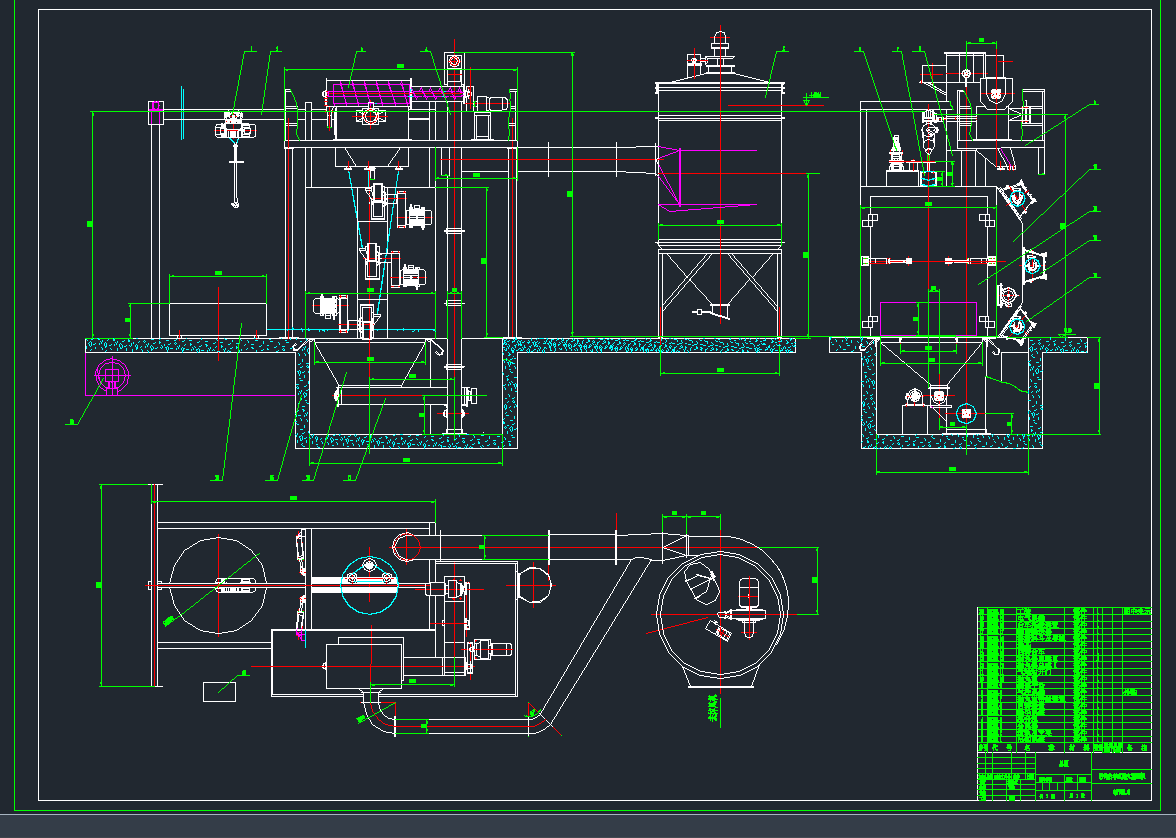
Task: Select the cyan circle in the right pit
Action: click(964, 412)
